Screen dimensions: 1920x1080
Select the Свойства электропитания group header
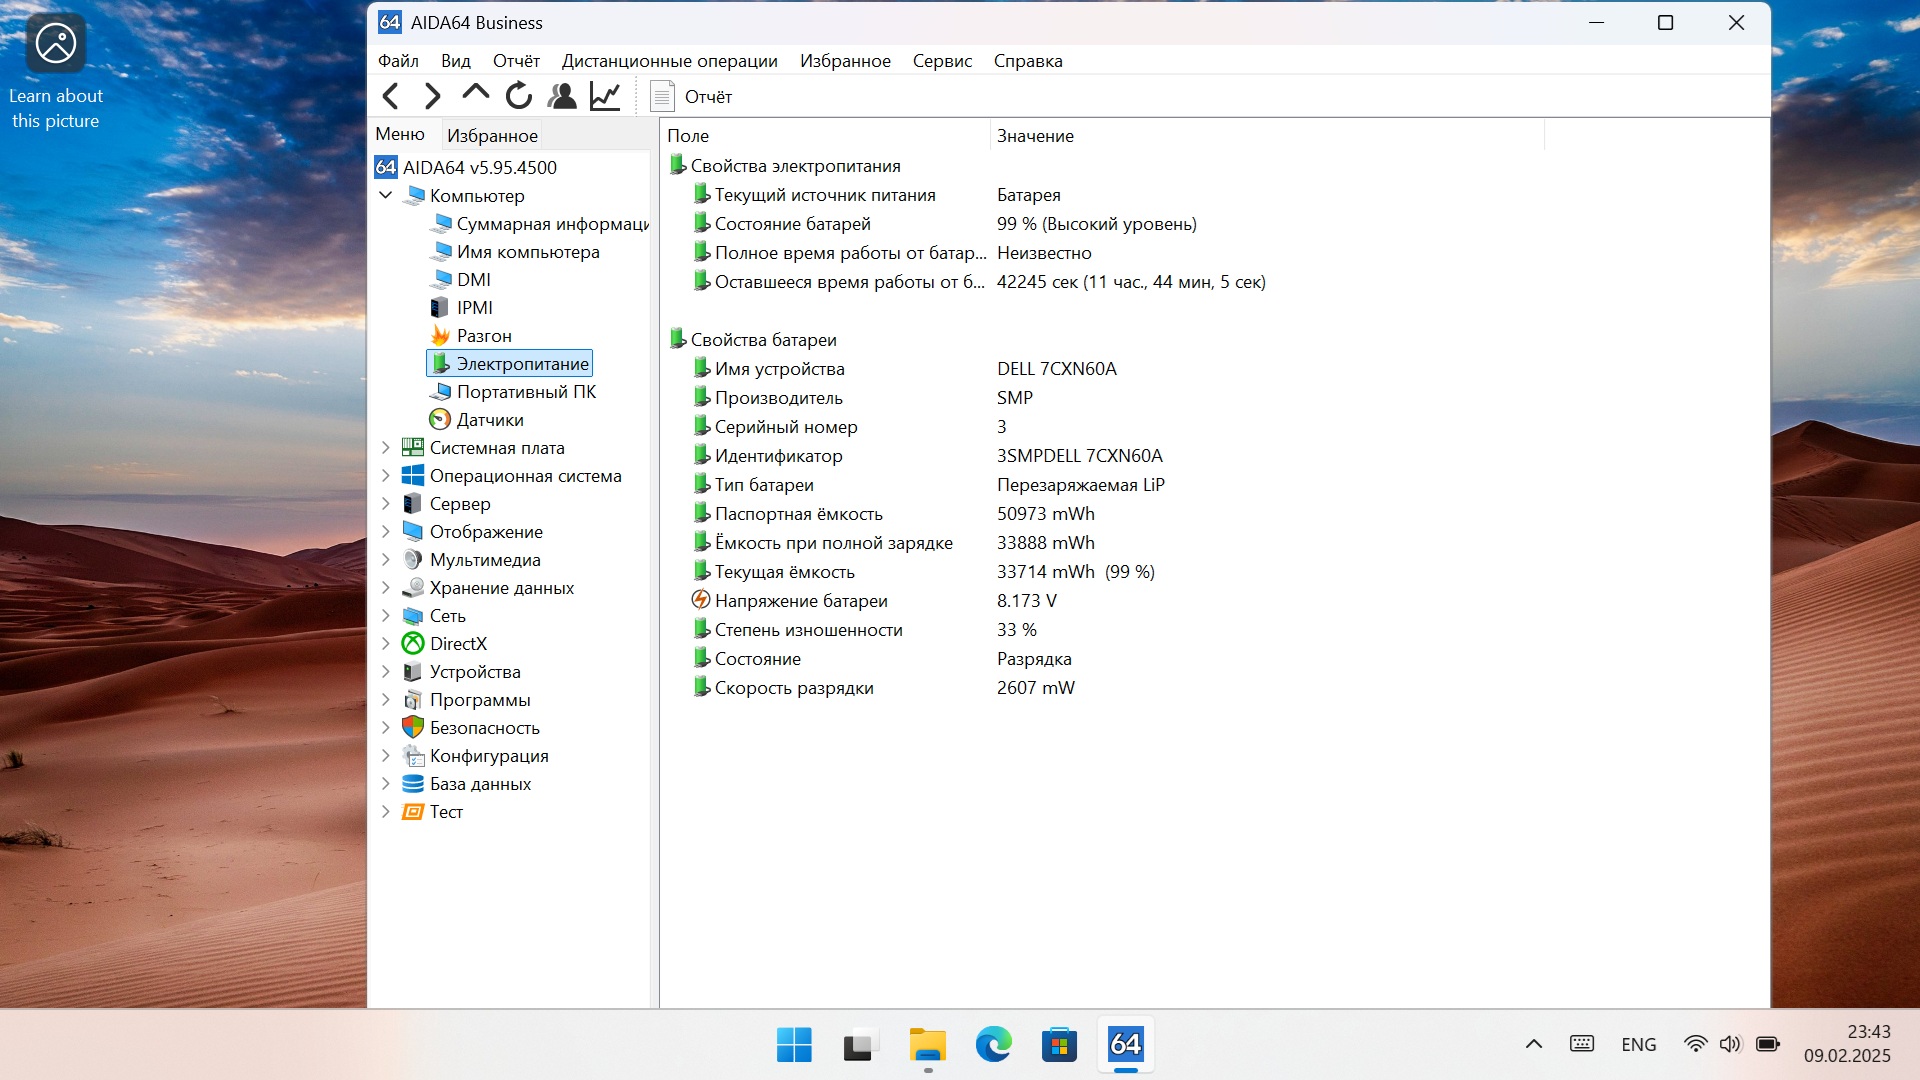(x=785, y=166)
